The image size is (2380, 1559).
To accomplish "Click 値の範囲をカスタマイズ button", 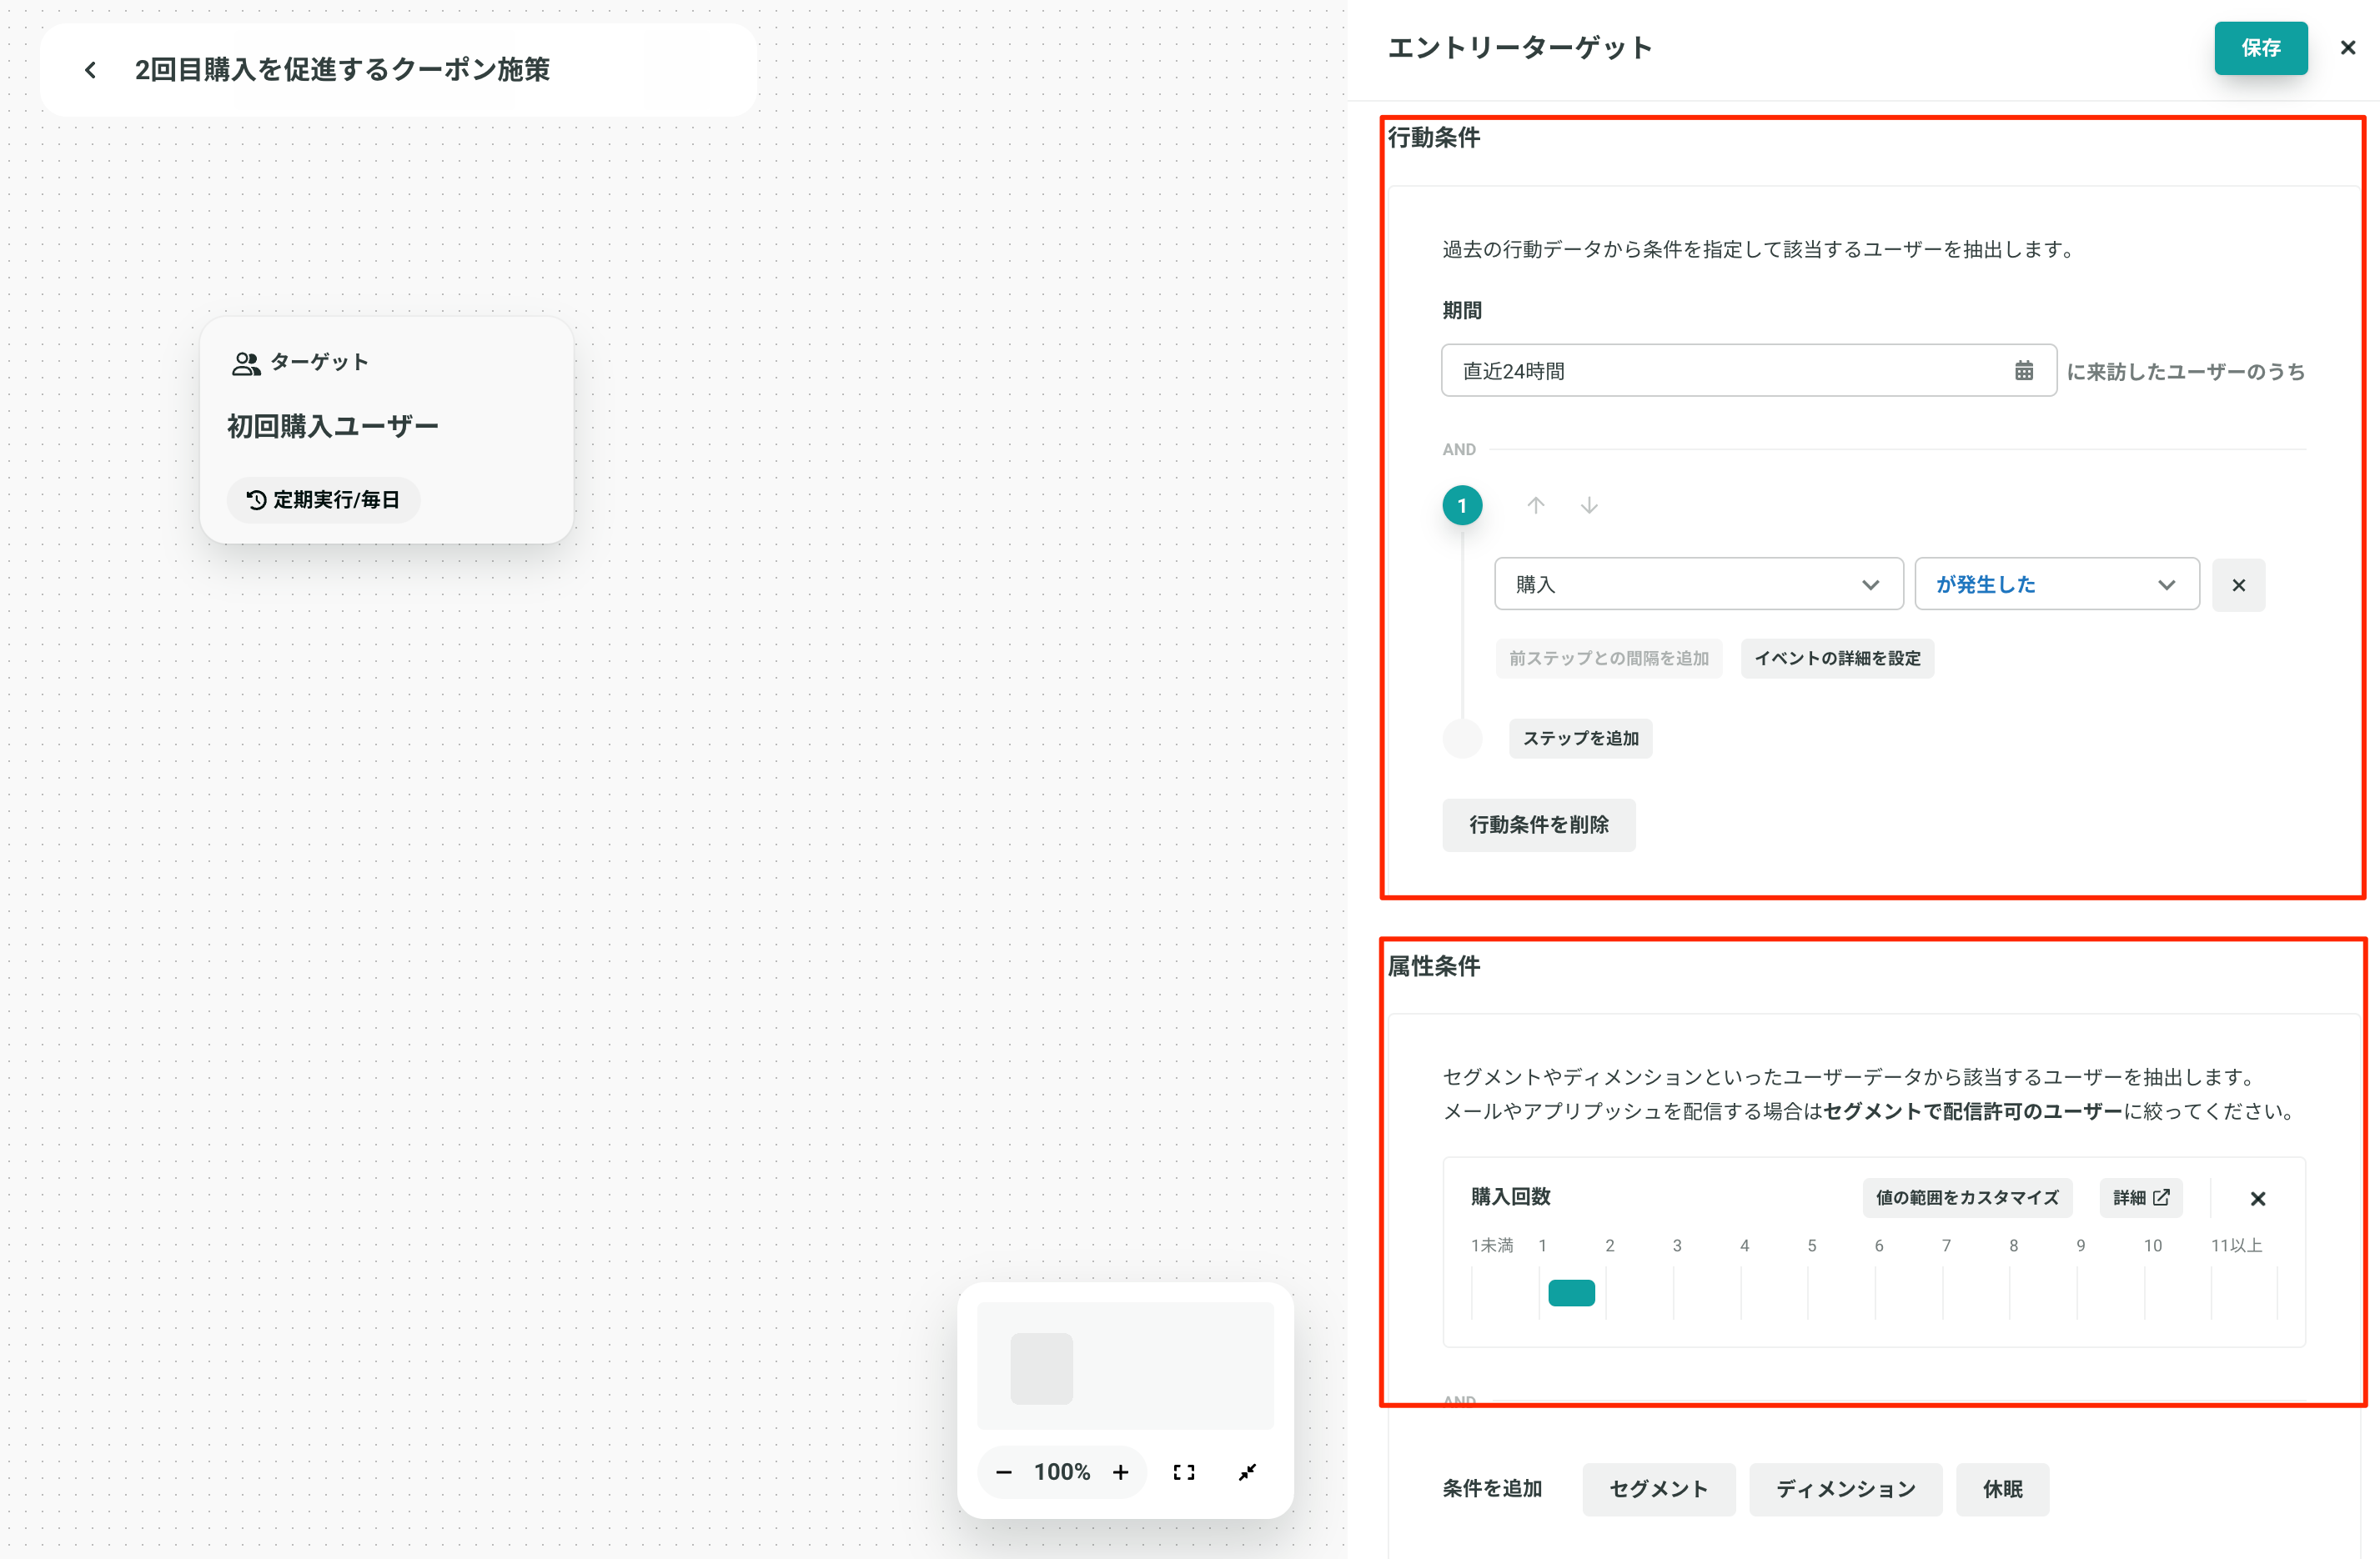I will (1966, 1198).
